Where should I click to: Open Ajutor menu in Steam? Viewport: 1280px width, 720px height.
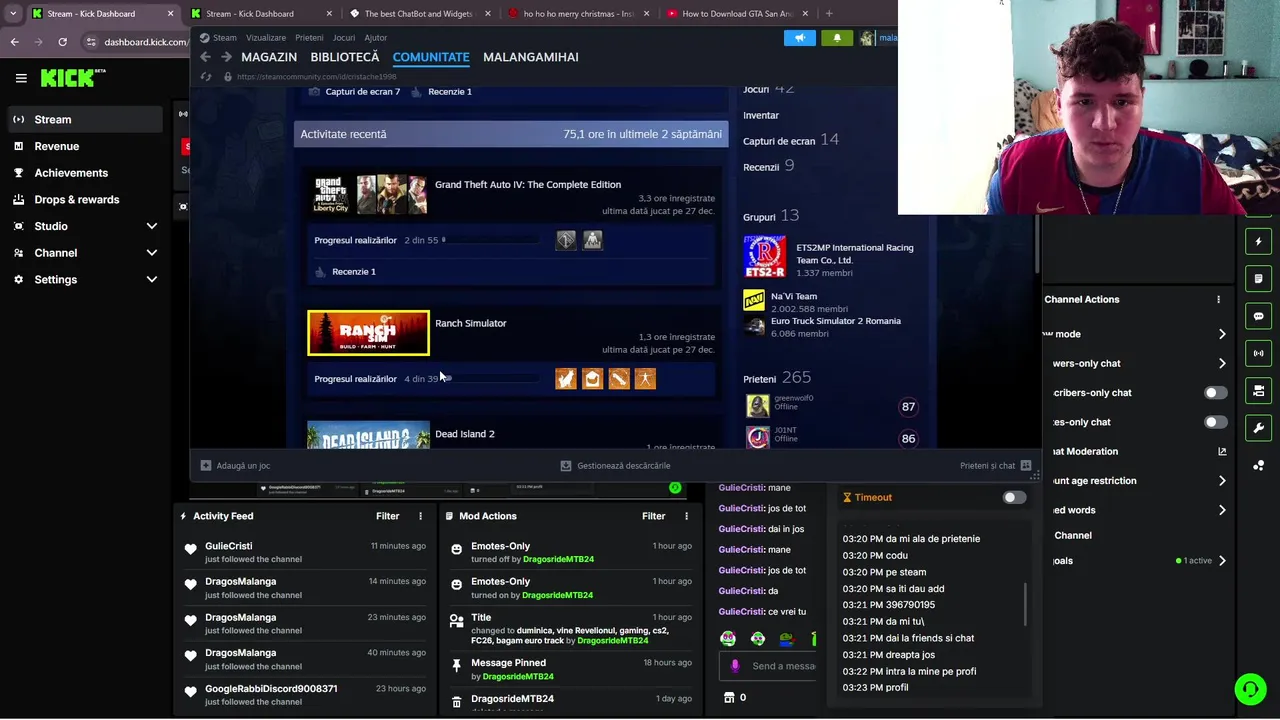[x=376, y=38]
